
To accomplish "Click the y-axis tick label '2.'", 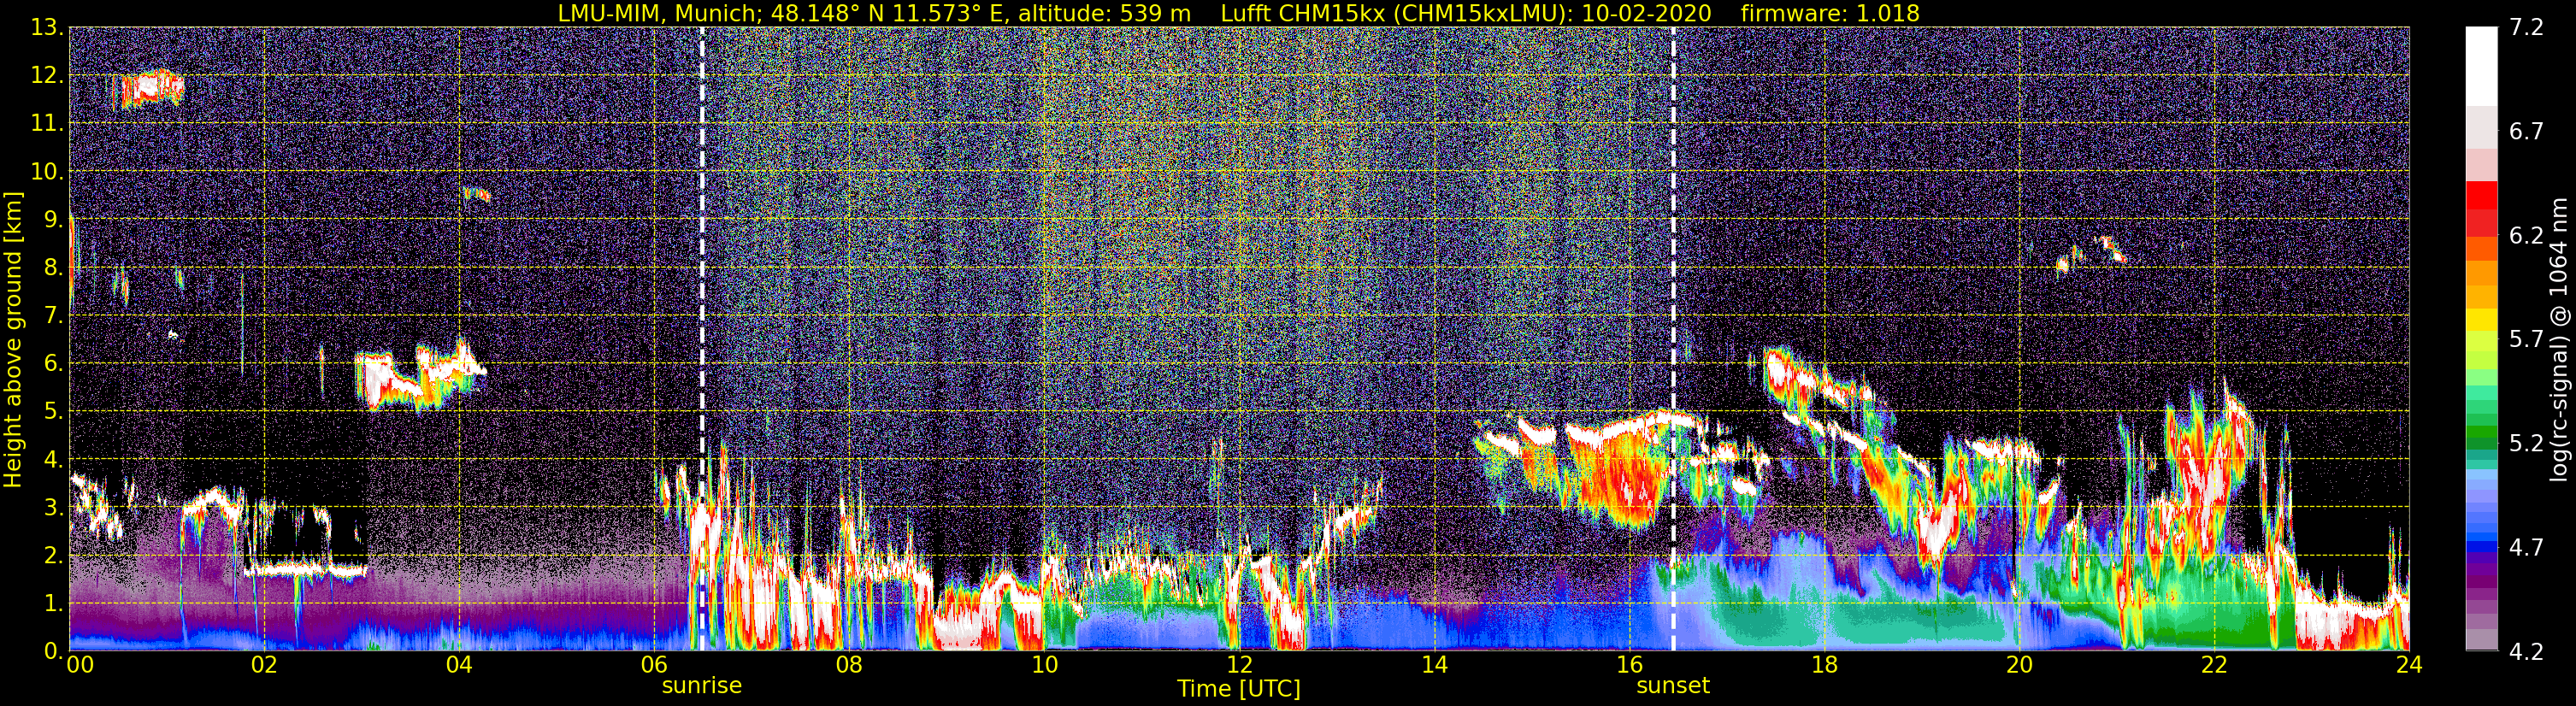I will [53, 556].
